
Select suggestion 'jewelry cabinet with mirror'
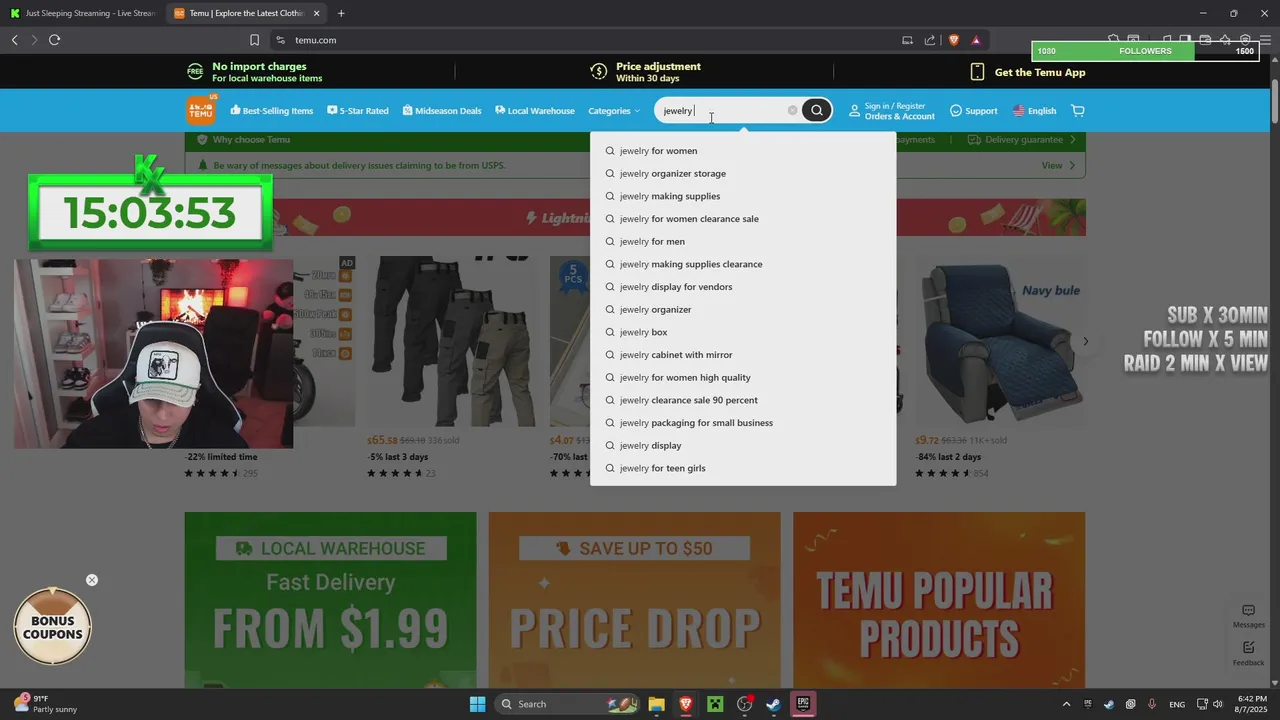click(x=743, y=355)
